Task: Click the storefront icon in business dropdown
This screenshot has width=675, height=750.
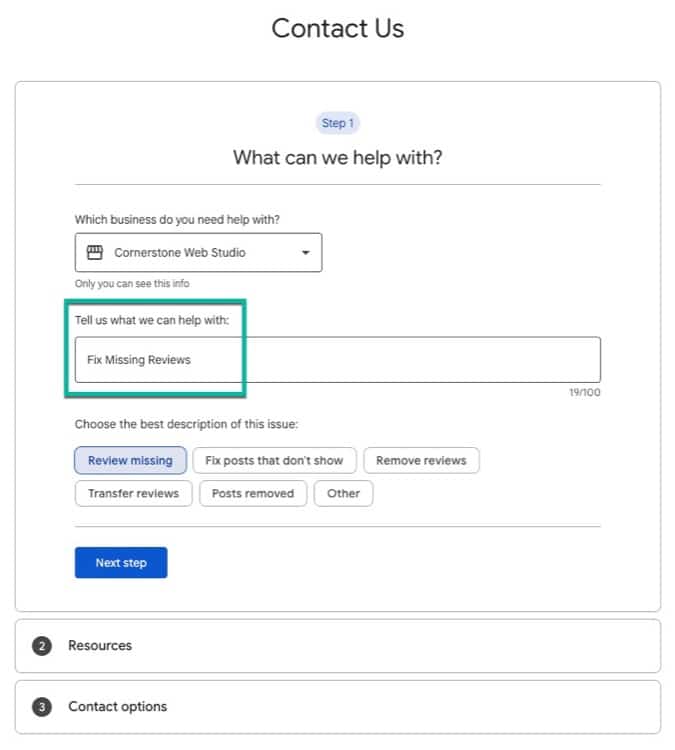Action: 95,252
